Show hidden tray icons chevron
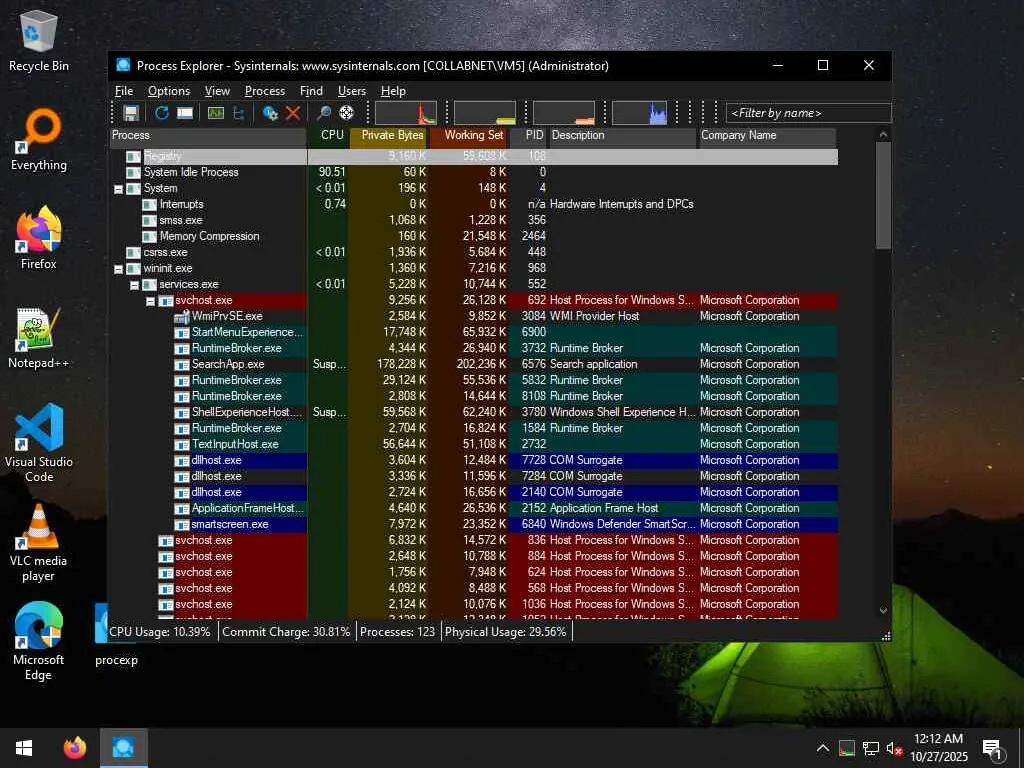This screenshot has height=768, width=1024. (823, 748)
